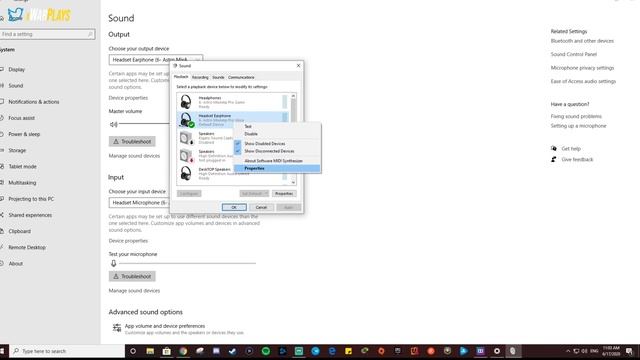
Task: Open Storage settings in sidebar
Action: (17, 150)
